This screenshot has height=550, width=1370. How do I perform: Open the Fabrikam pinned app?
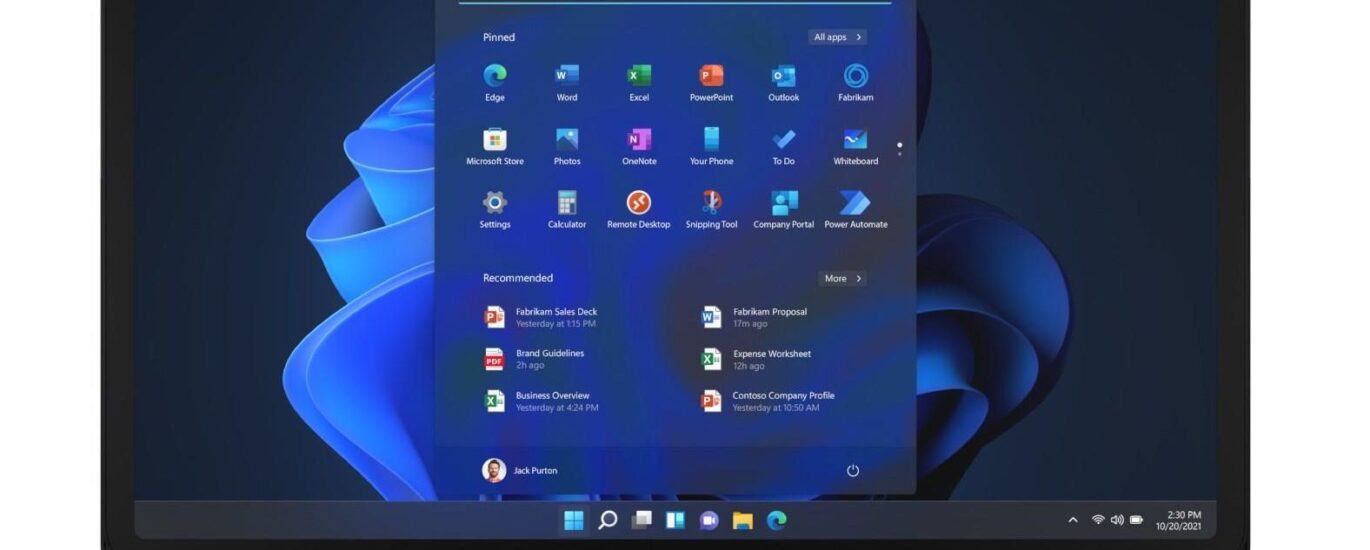855,83
